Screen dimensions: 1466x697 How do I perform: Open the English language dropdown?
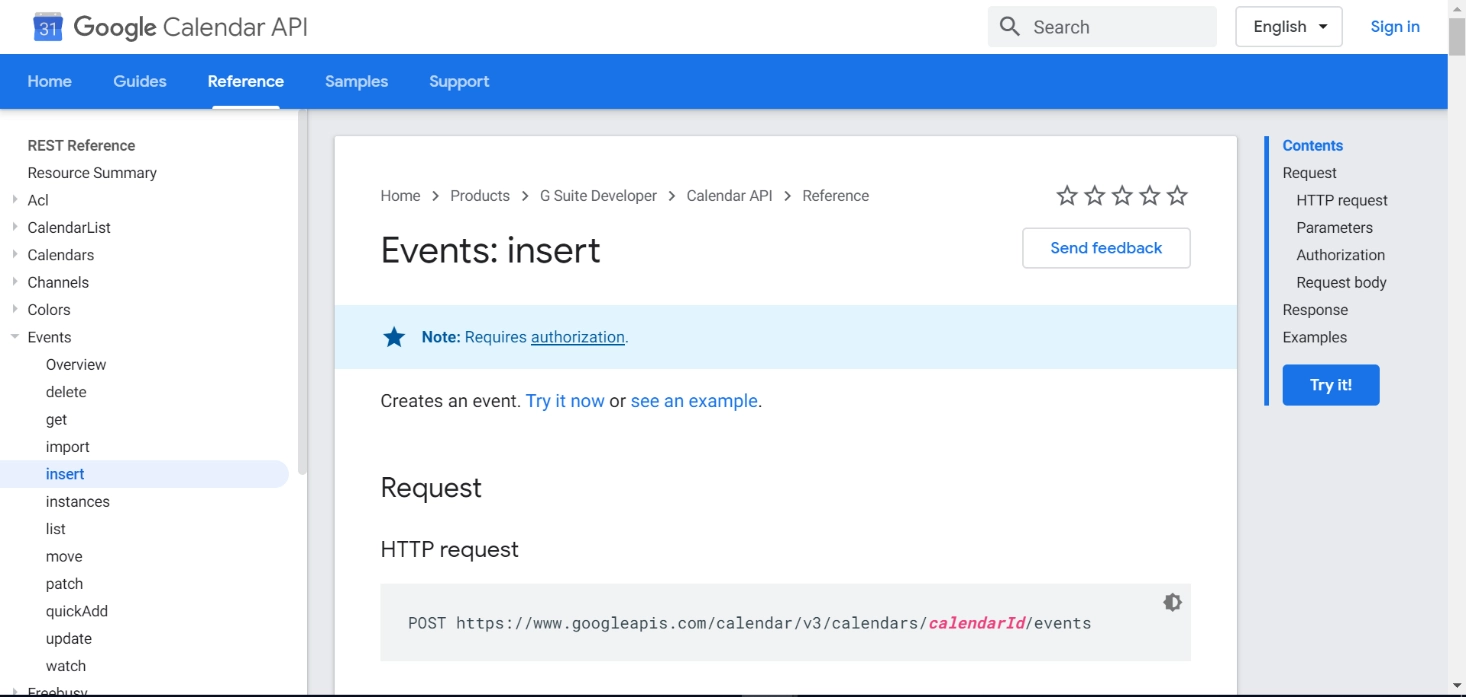point(1289,27)
